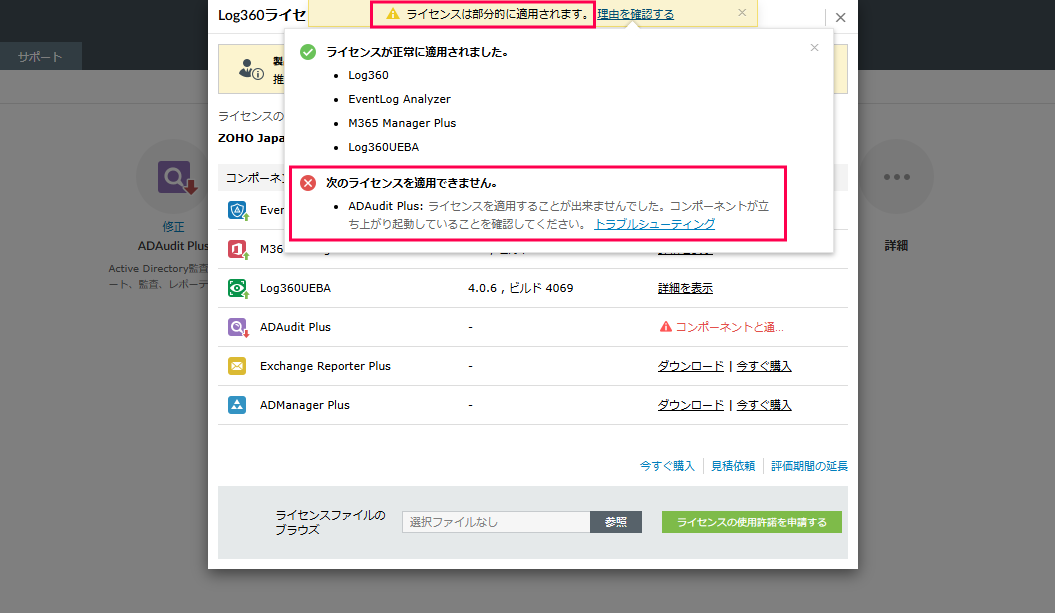
Task: Close the Log360 license dialog
Action: pos(840,17)
